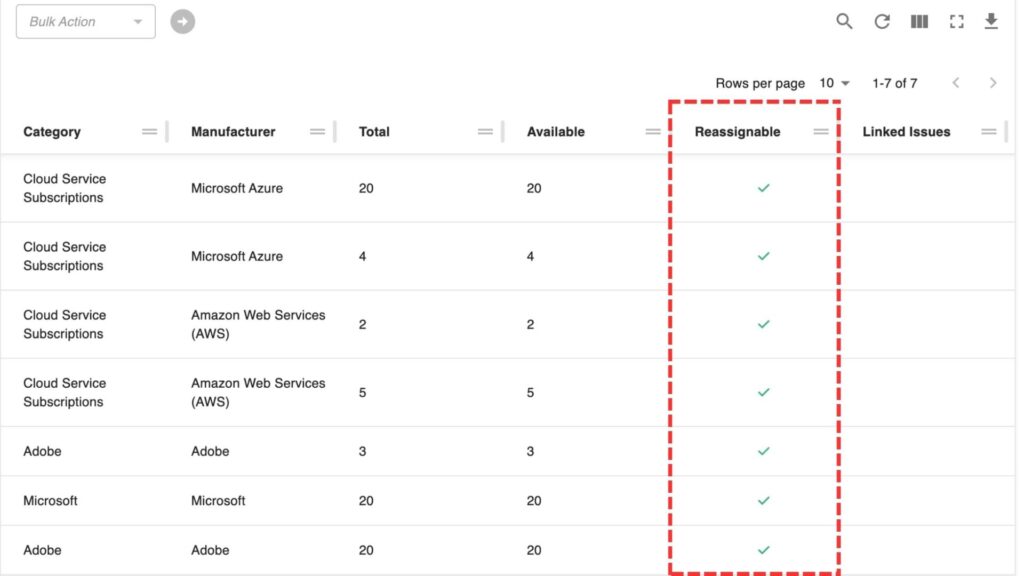1024x576 pixels.
Task: Expand the rows per page selector
Action: 834,83
